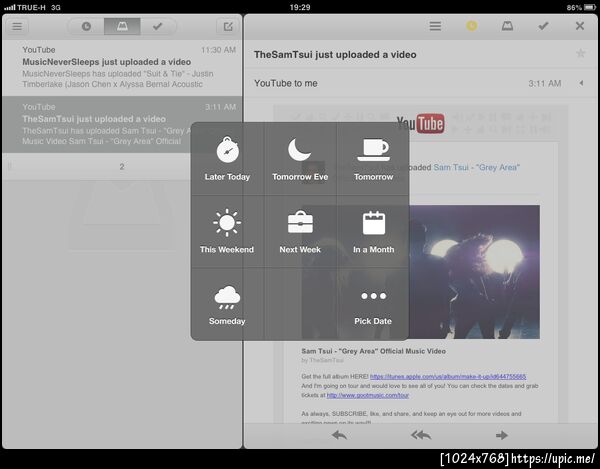
Task: Tap the Reply All double-arrow button
Action: (421, 435)
